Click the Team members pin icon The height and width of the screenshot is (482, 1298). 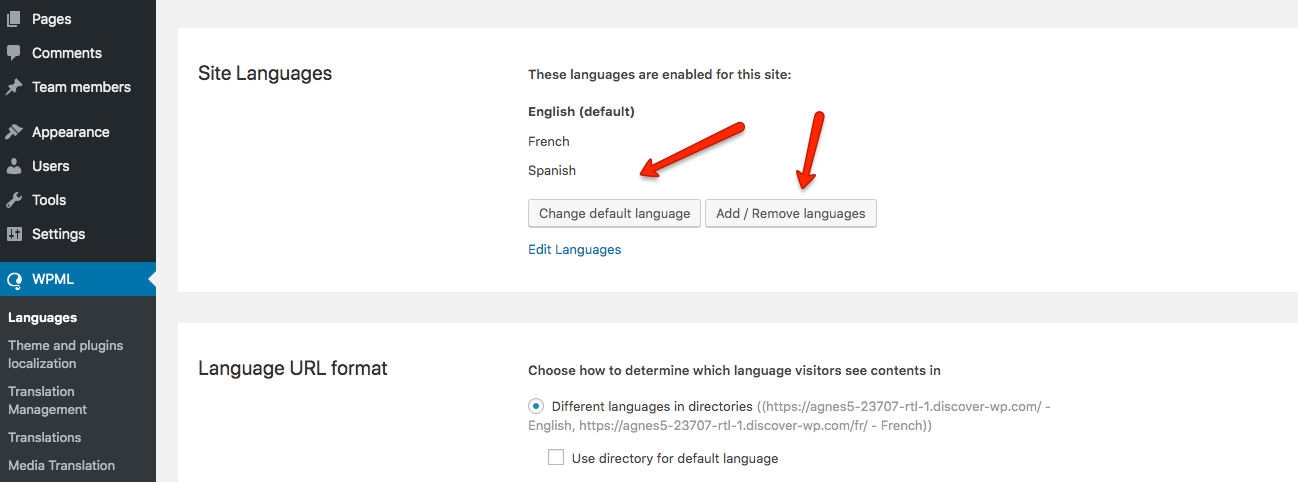click(14, 87)
